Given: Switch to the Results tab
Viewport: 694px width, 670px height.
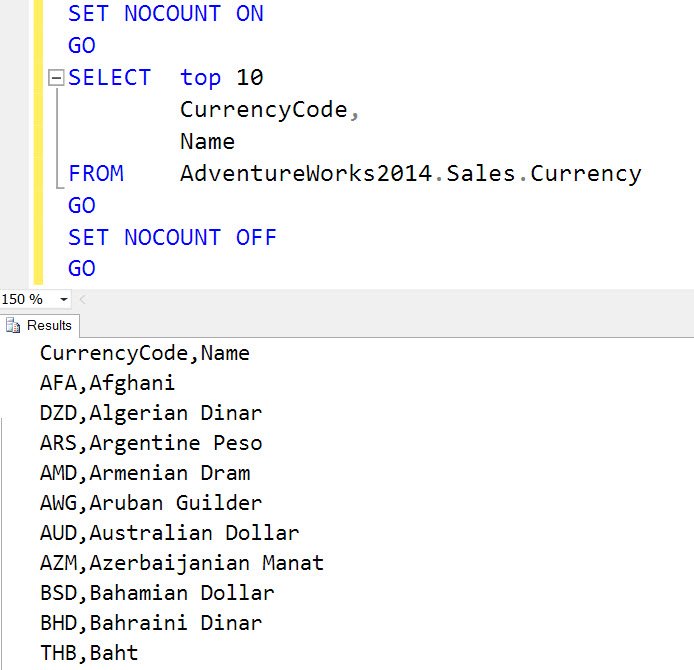Looking at the screenshot, I should [40, 326].
